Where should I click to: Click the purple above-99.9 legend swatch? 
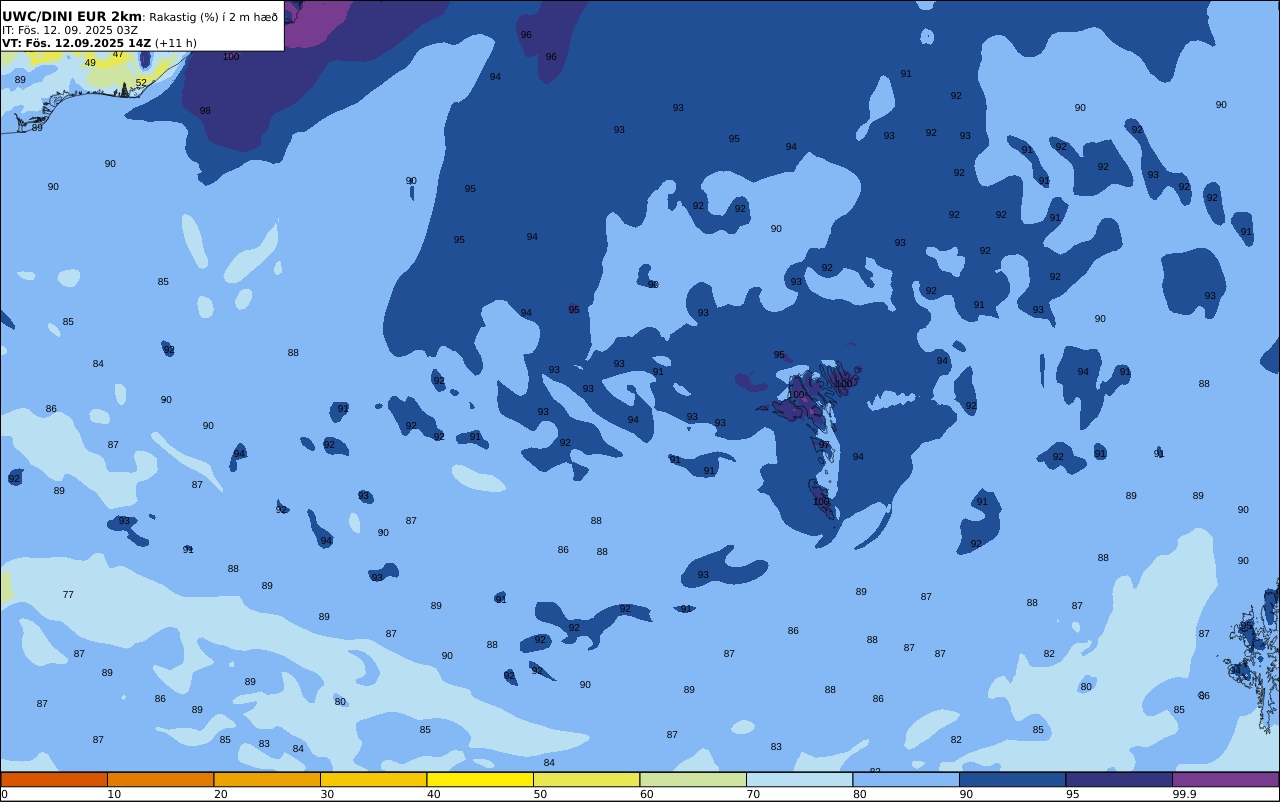click(1225, 779)
